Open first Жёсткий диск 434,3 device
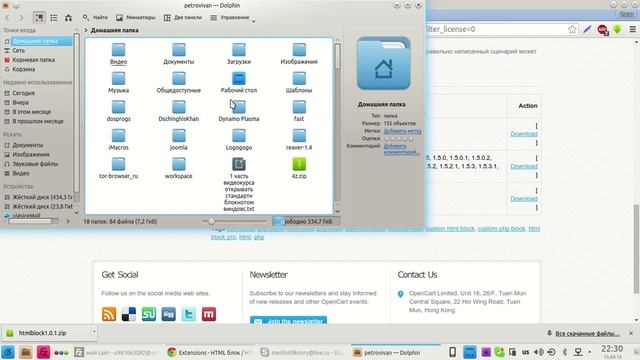This screenshot has width=640, height=360. click(38, 197)
